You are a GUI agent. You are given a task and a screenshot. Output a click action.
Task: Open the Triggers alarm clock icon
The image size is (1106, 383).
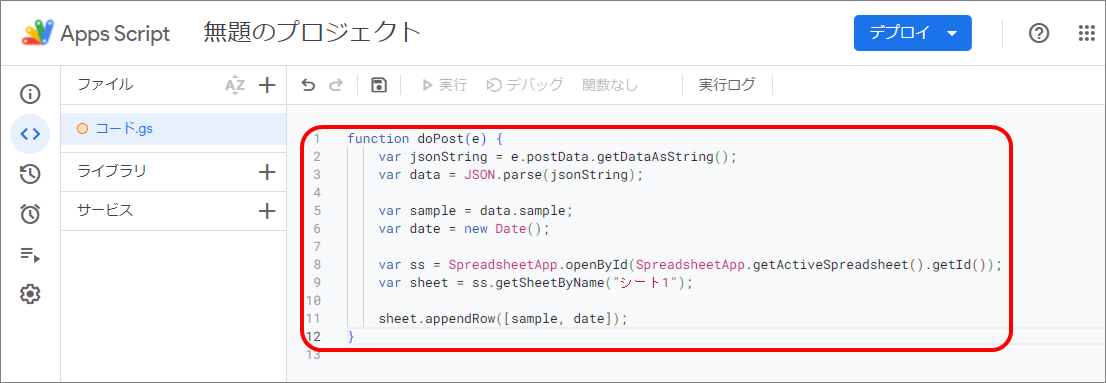(30, 214)
